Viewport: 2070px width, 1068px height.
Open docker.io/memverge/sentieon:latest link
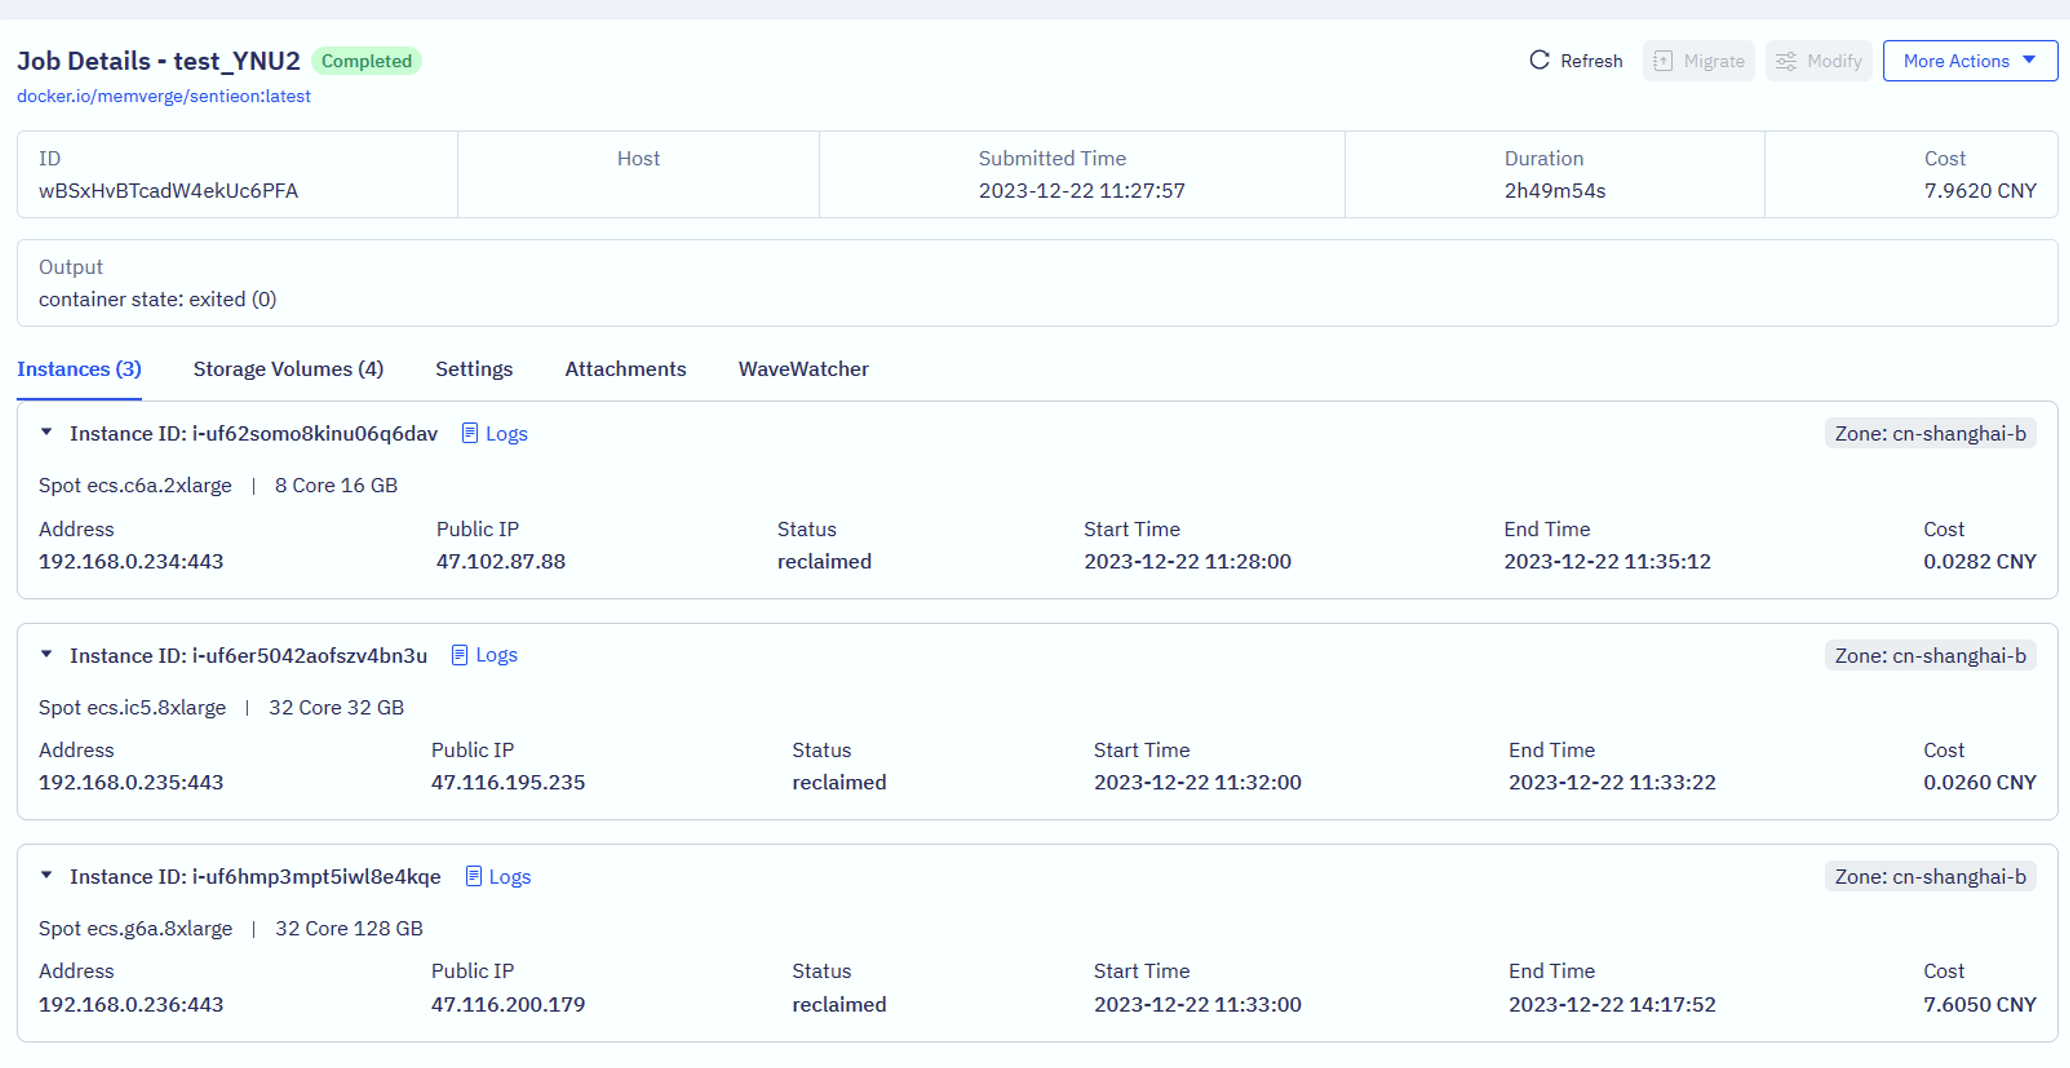(x=164, y=96)
